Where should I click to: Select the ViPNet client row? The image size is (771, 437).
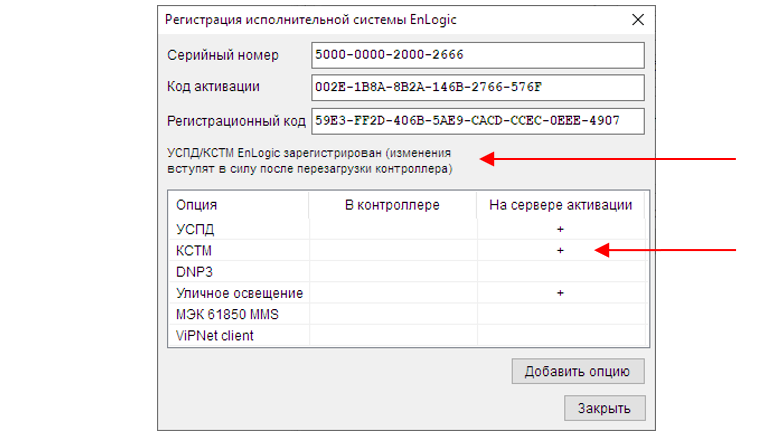[x=408, y=335]
